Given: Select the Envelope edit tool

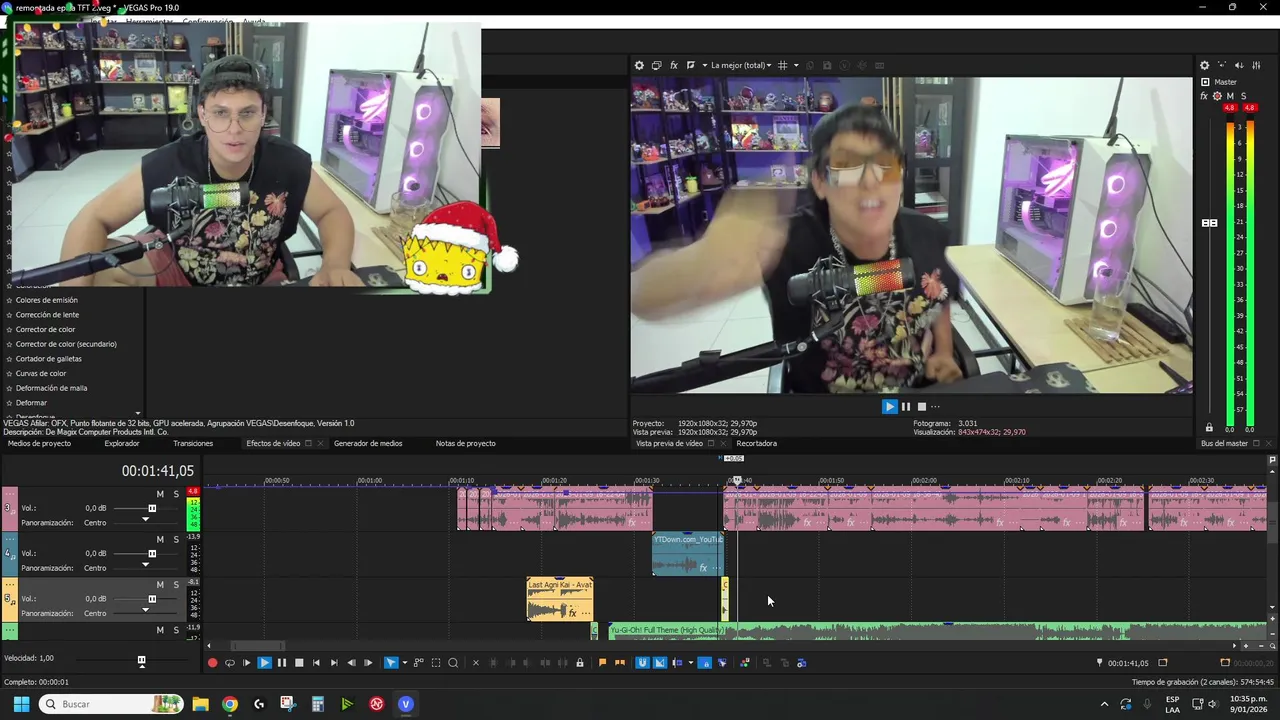Looking at the screenshot, I should tap(419, 662).
